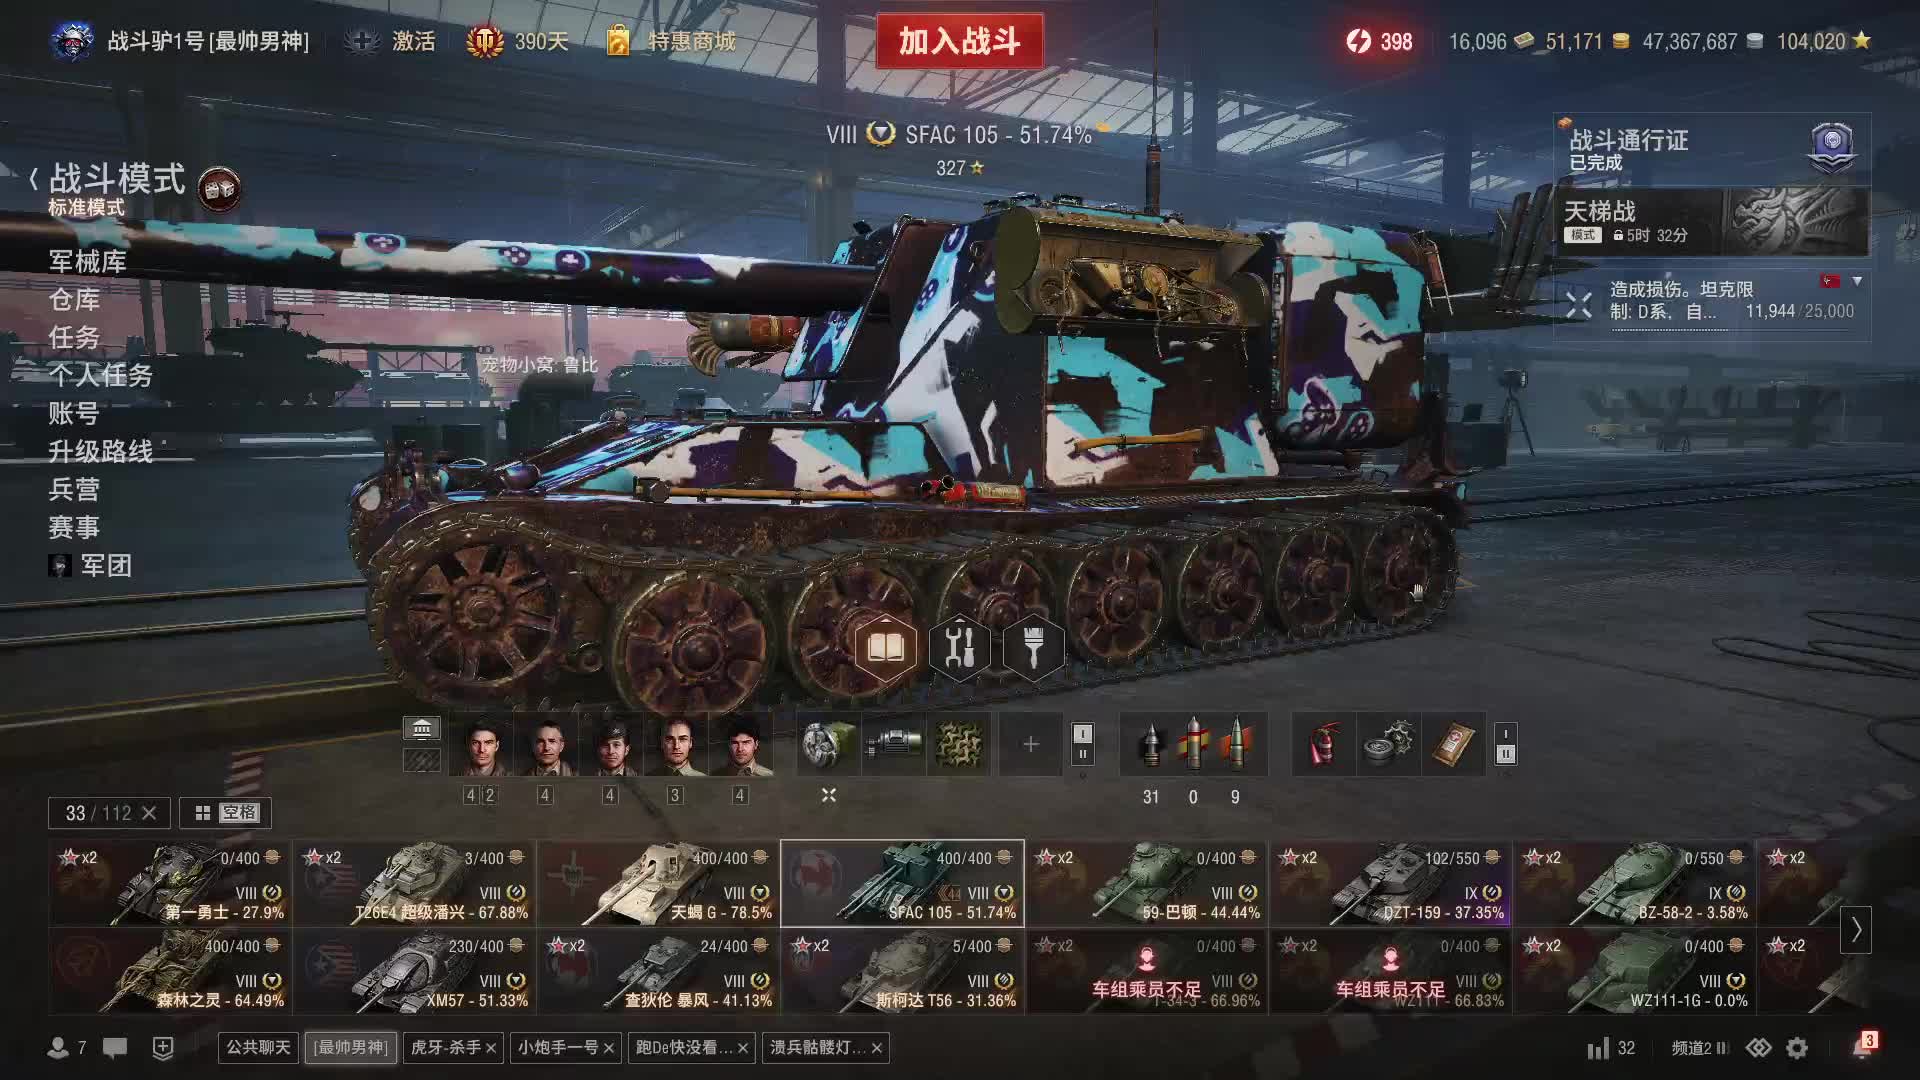Screen dimensions: 1920x1080
Task: Open the 军械库 menu item
Action: pos(88,262)
